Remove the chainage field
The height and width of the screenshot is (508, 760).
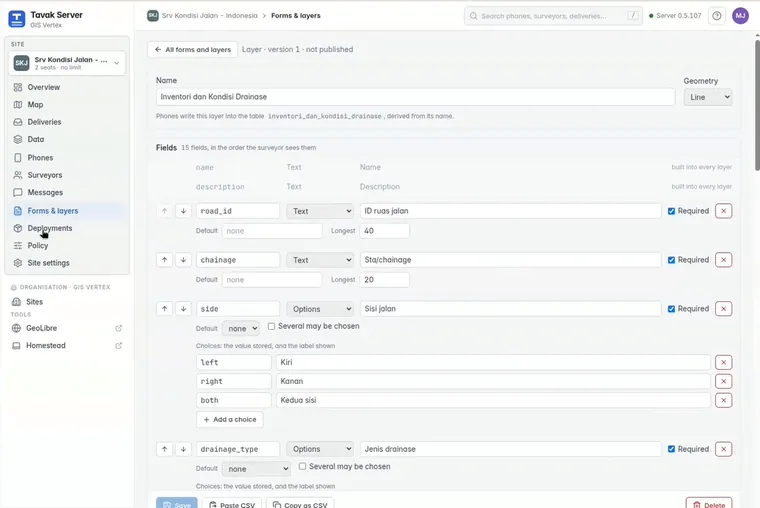click(724, 260)
